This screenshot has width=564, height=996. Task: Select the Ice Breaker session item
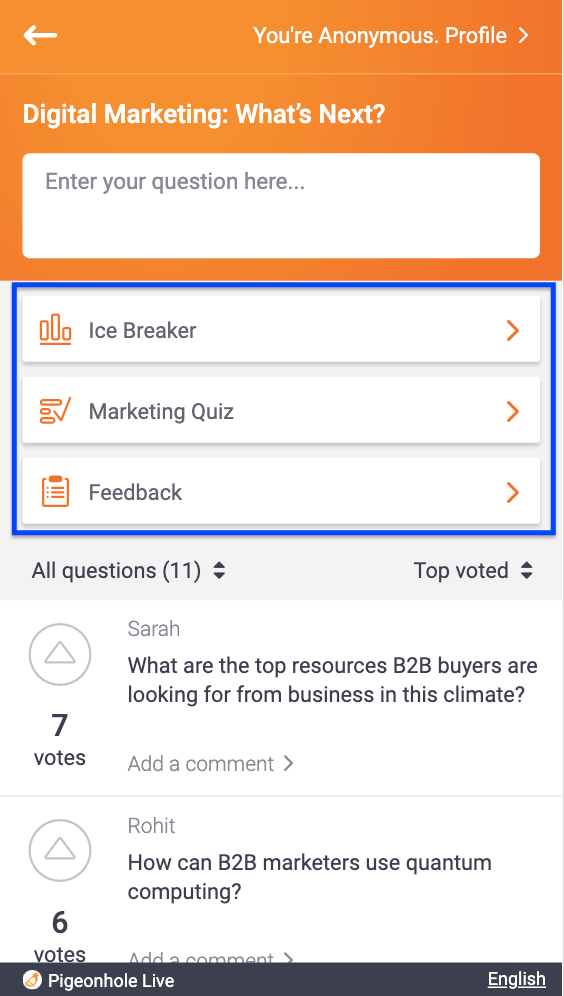coord(281,330)
